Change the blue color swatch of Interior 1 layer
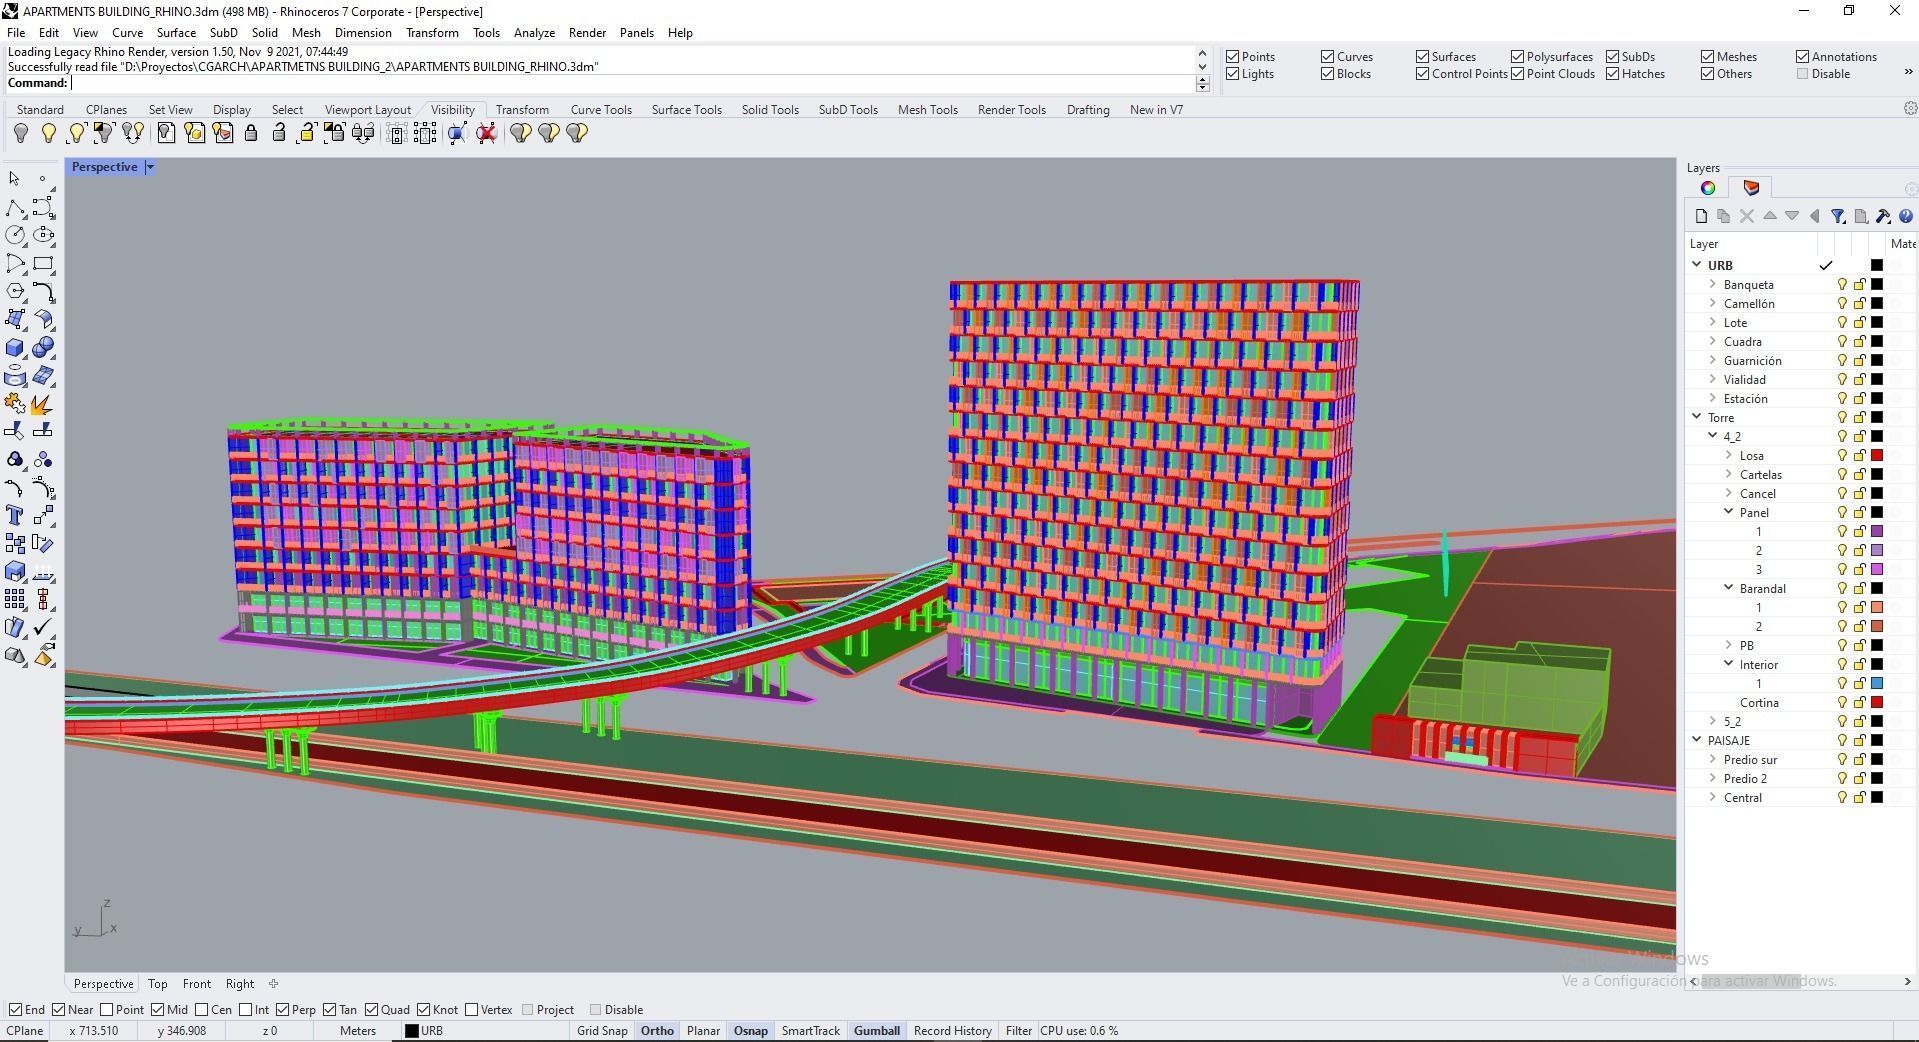This screenshot has width=1919, height=1042. [1877, 684]
